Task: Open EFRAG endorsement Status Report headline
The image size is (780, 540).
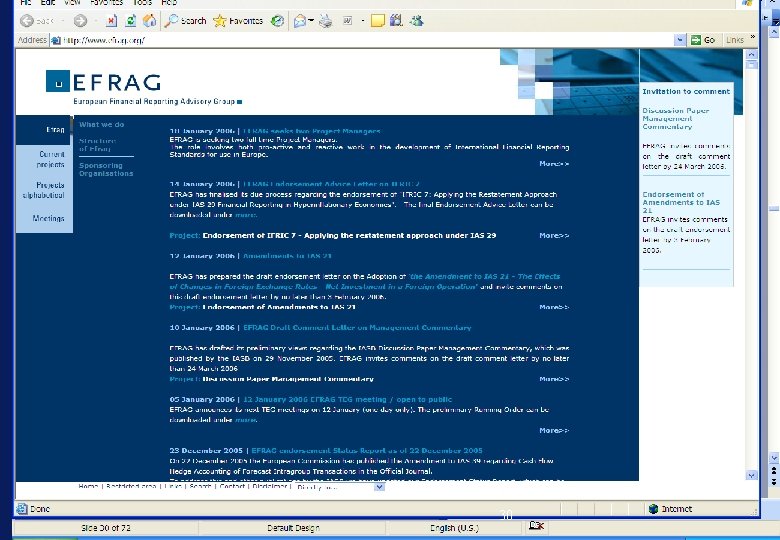Action: coord(367,450)
